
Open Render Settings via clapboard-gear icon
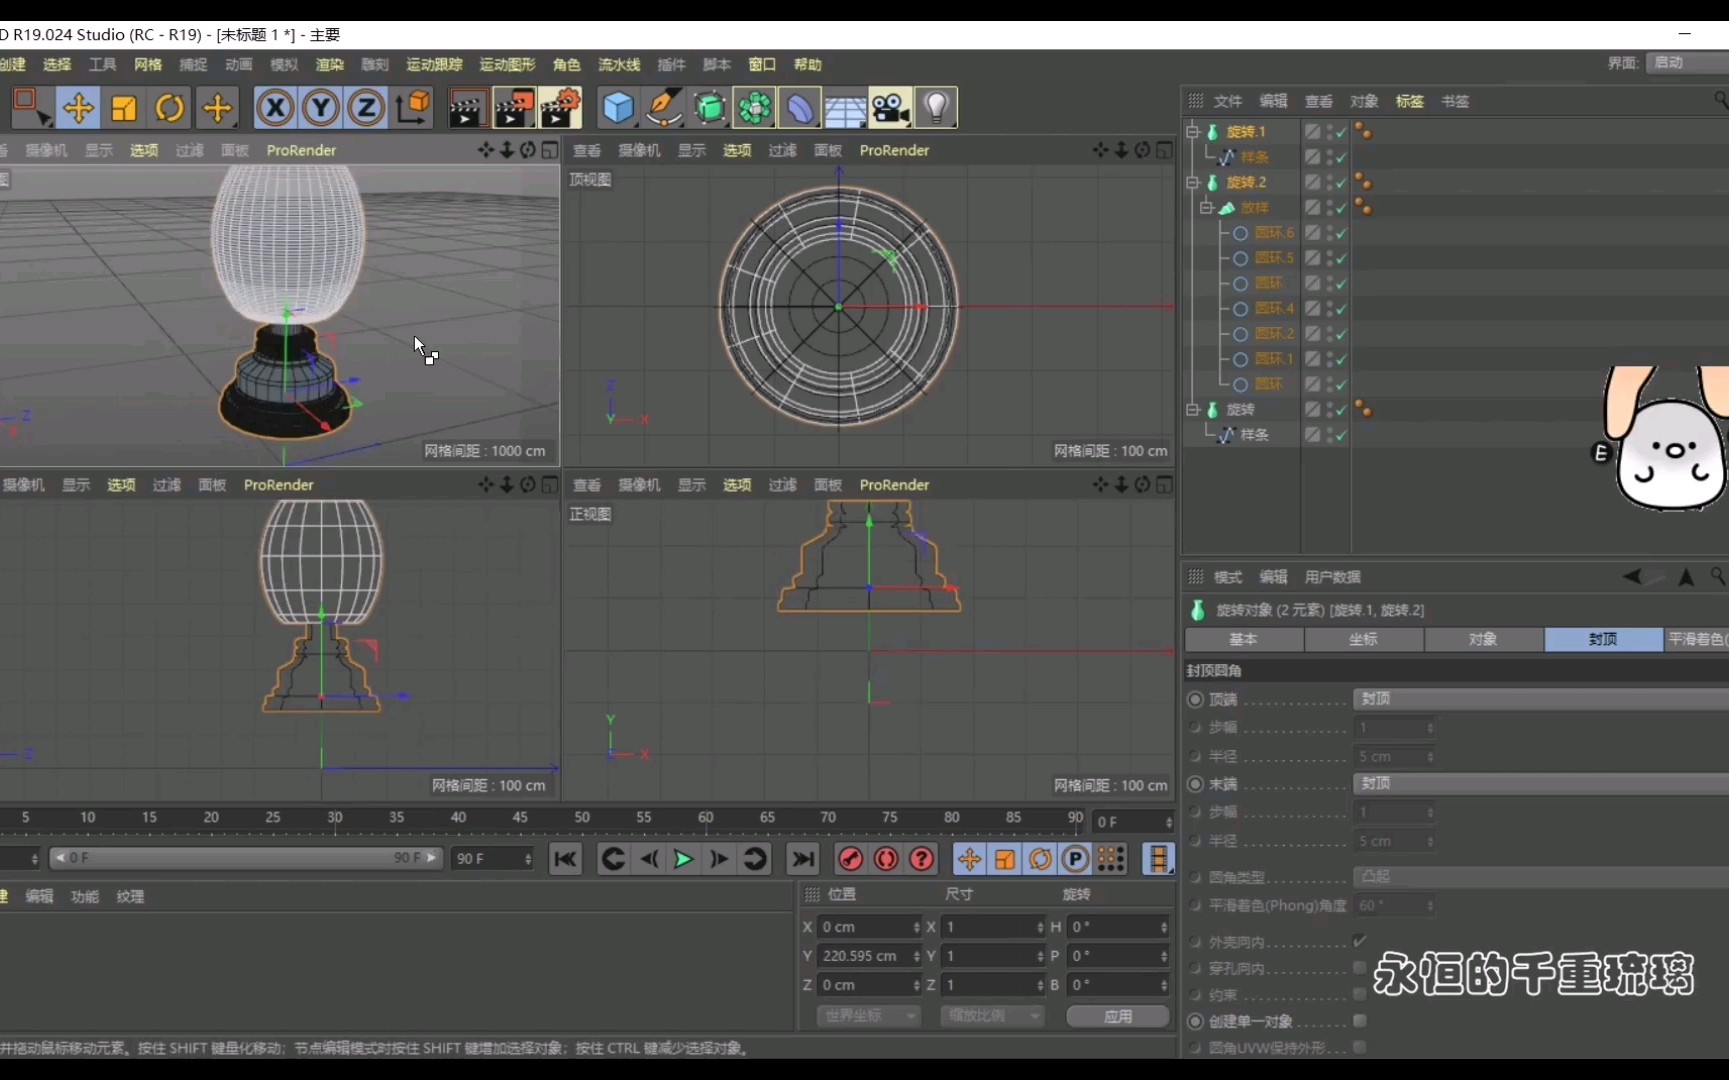pos(560,107)
